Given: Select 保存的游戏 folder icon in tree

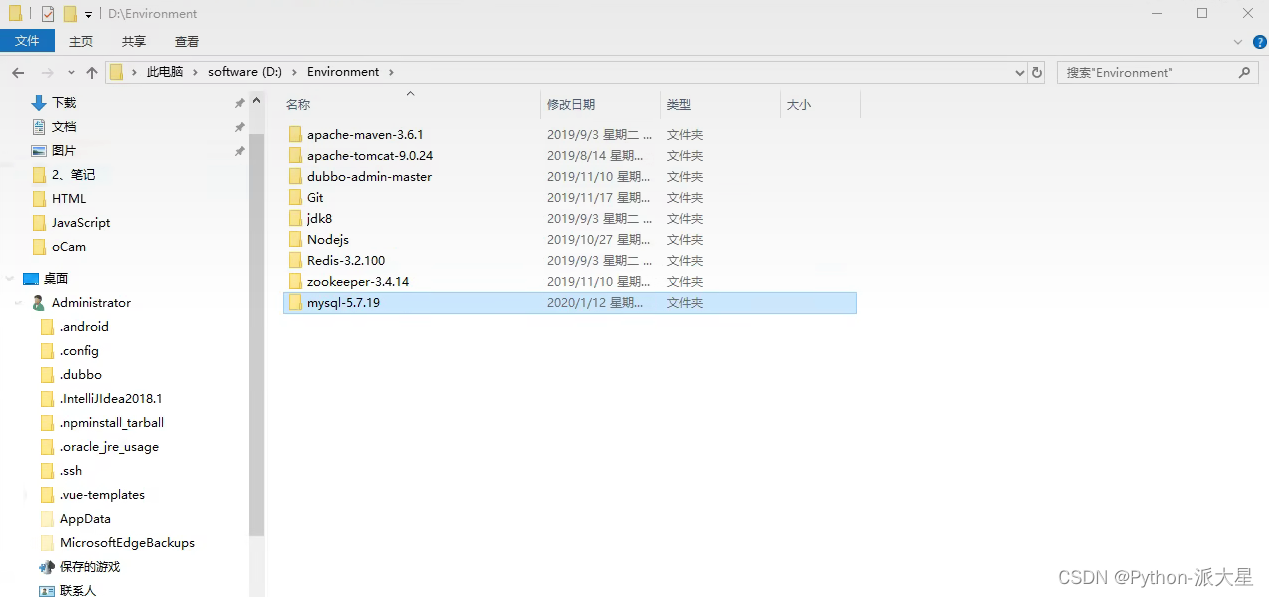Looking at the screenshot, I should (47, 567).
